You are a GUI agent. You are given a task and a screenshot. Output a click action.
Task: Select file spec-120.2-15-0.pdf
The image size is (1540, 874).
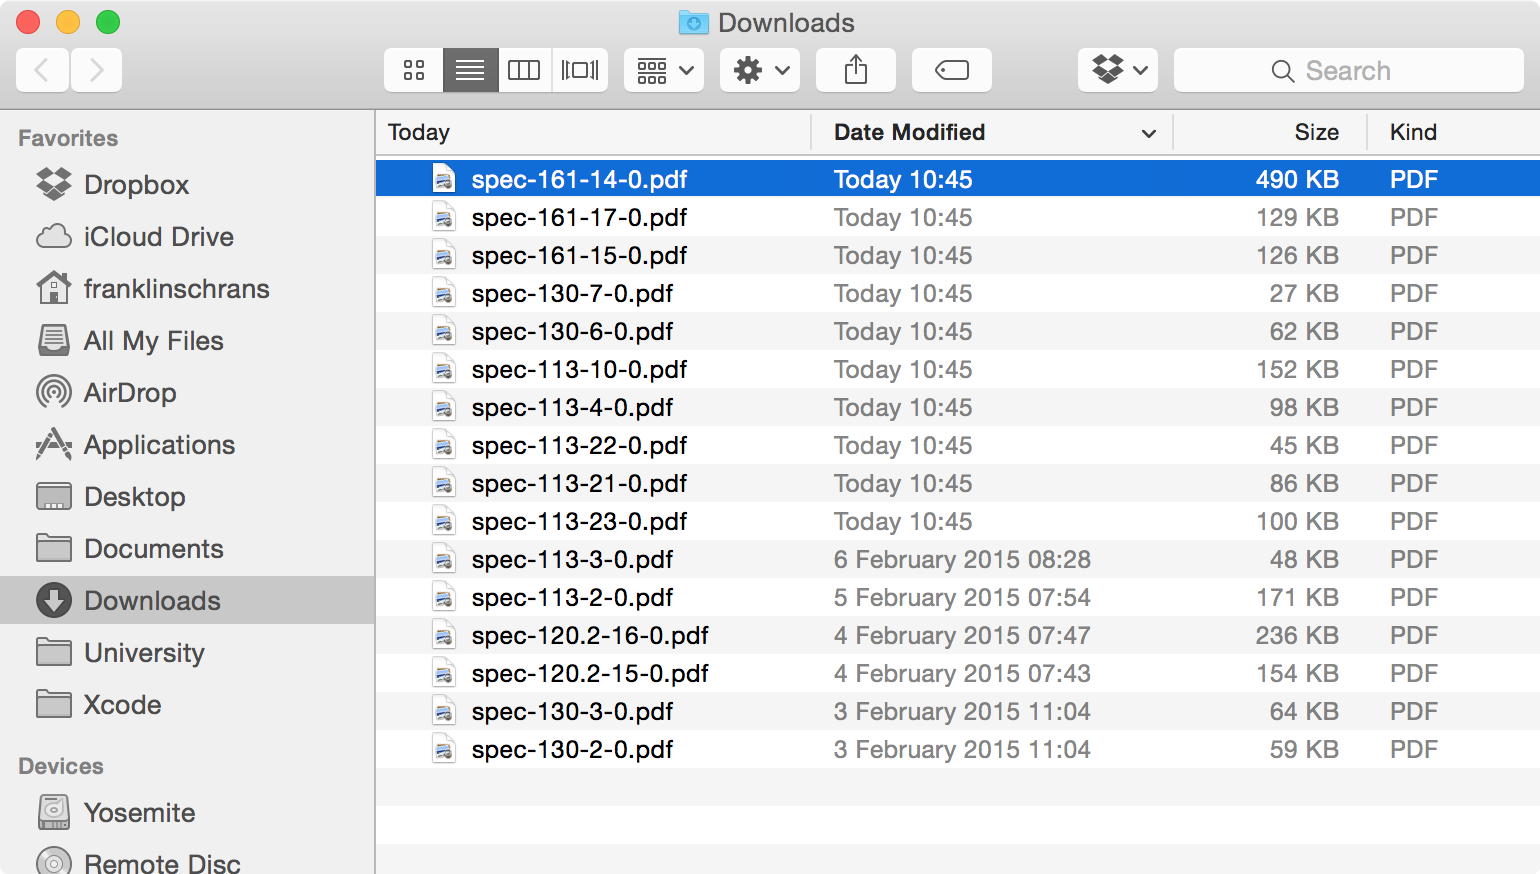coord(958,673)
